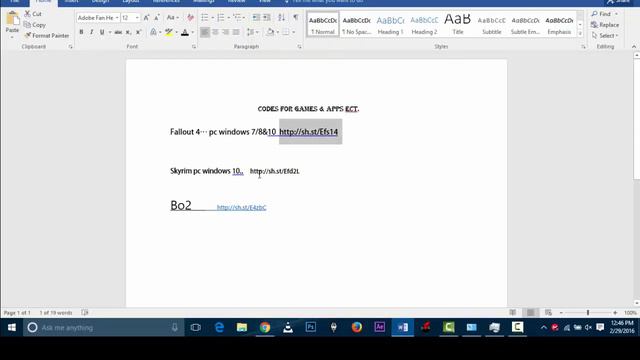Toggle Print Layout view in status bar
This screenshot has width=640, height=360.
[531, 313]
